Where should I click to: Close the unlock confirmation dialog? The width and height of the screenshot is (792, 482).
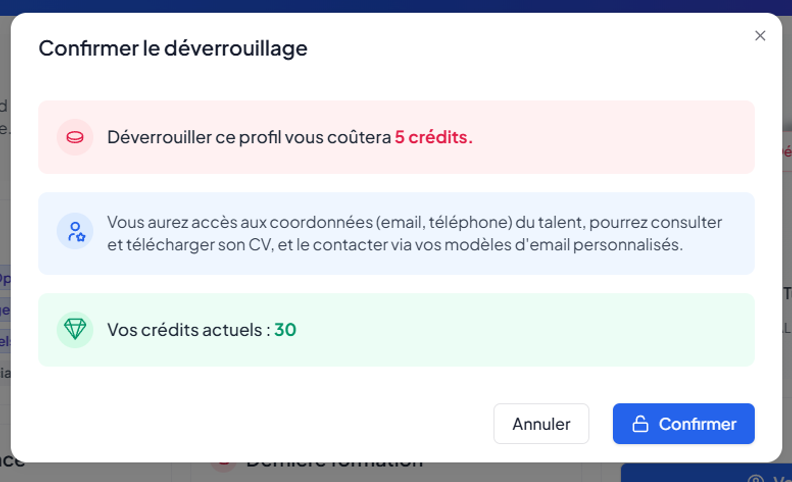(x=760, y=36)
